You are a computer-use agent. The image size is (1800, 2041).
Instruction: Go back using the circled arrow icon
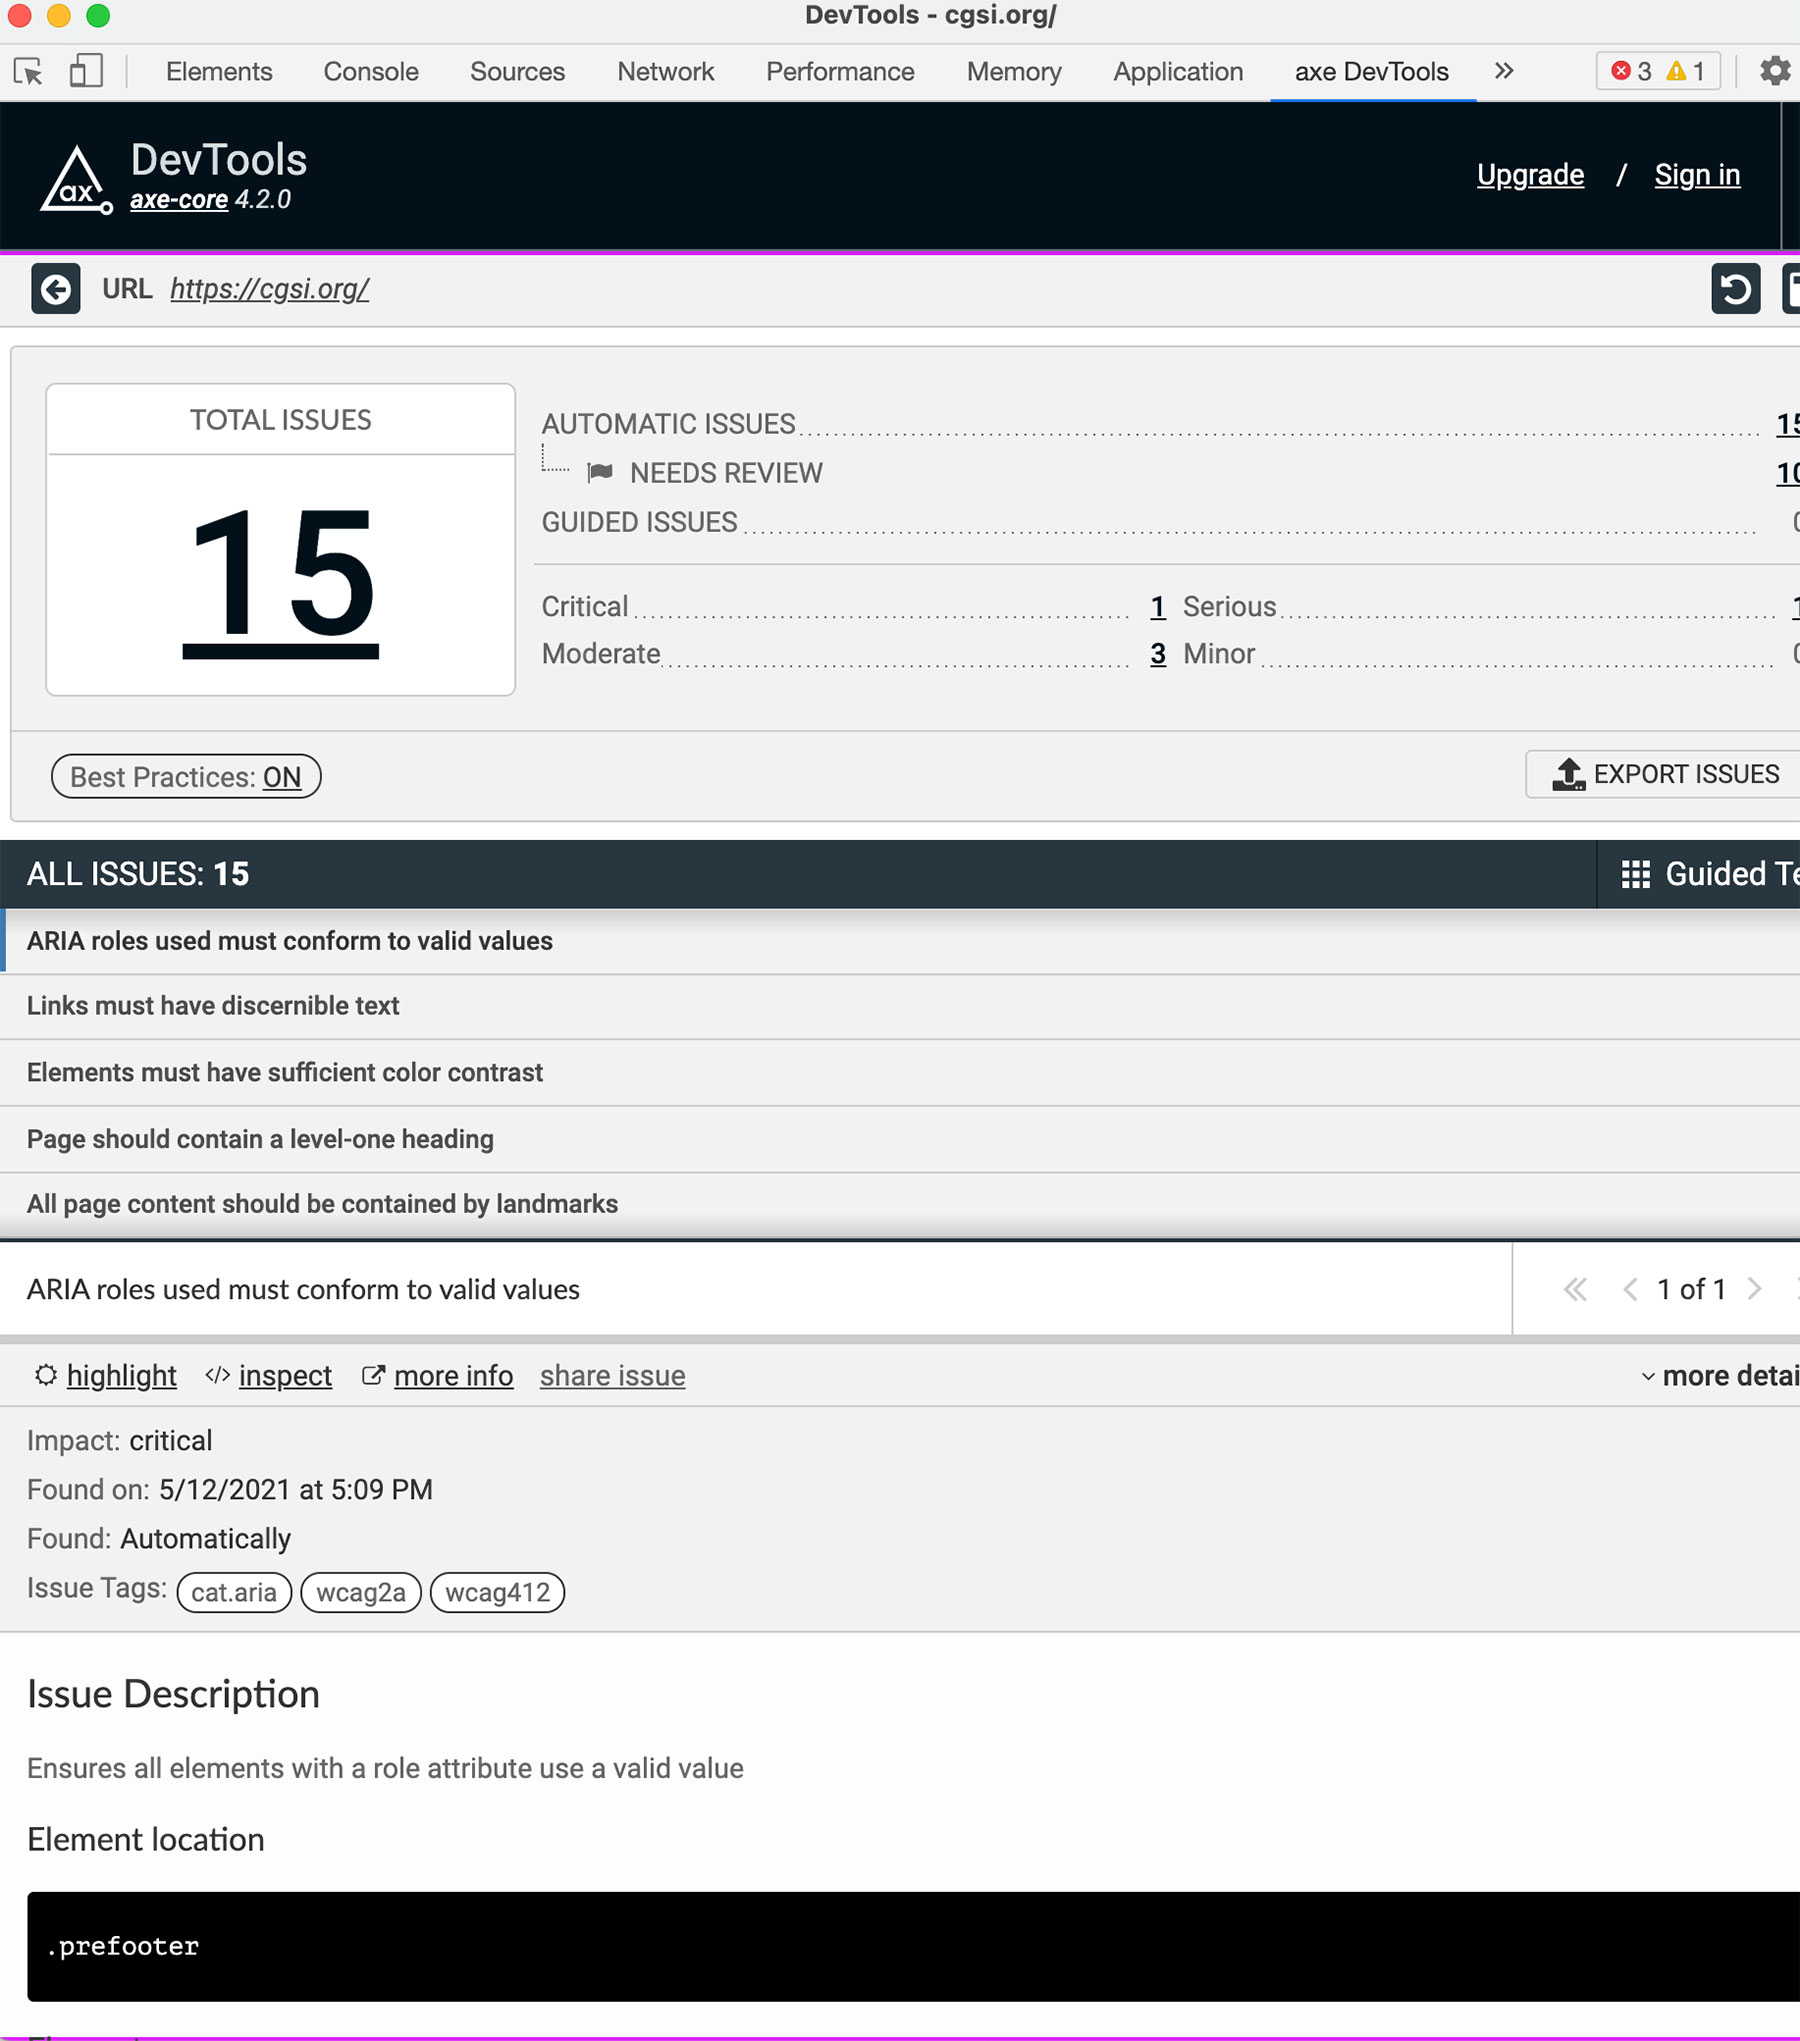56,289
